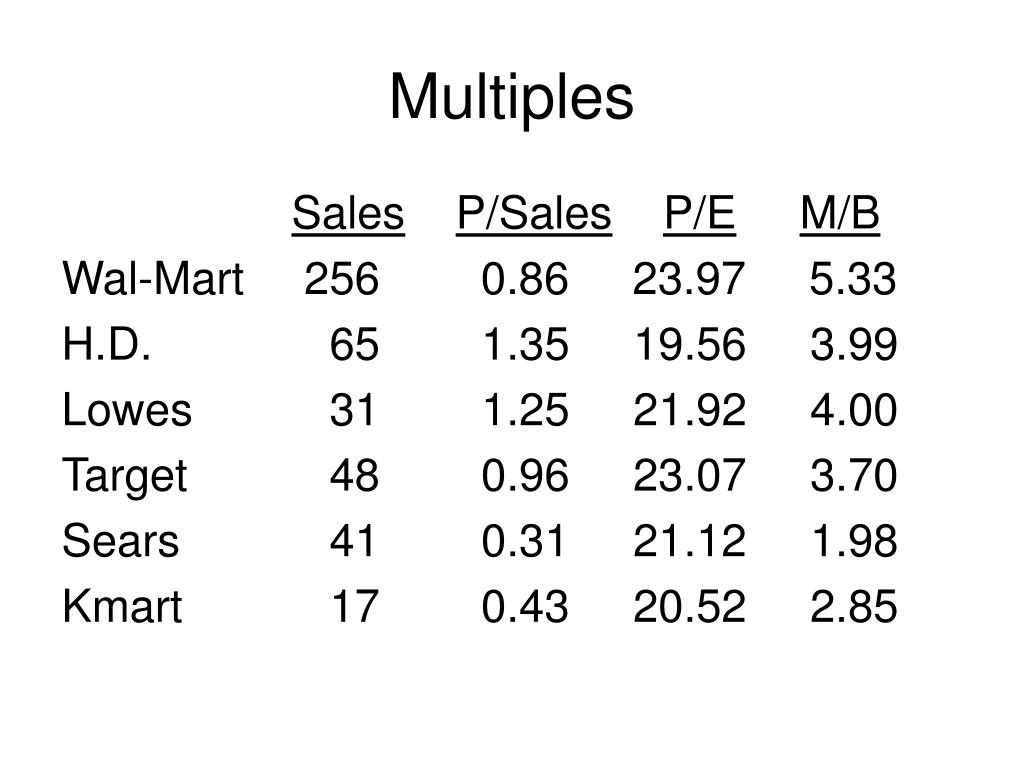The image size is (1024, 768).
Task: Click Target P/E value 23.07
Action: [x=689, y=475]
